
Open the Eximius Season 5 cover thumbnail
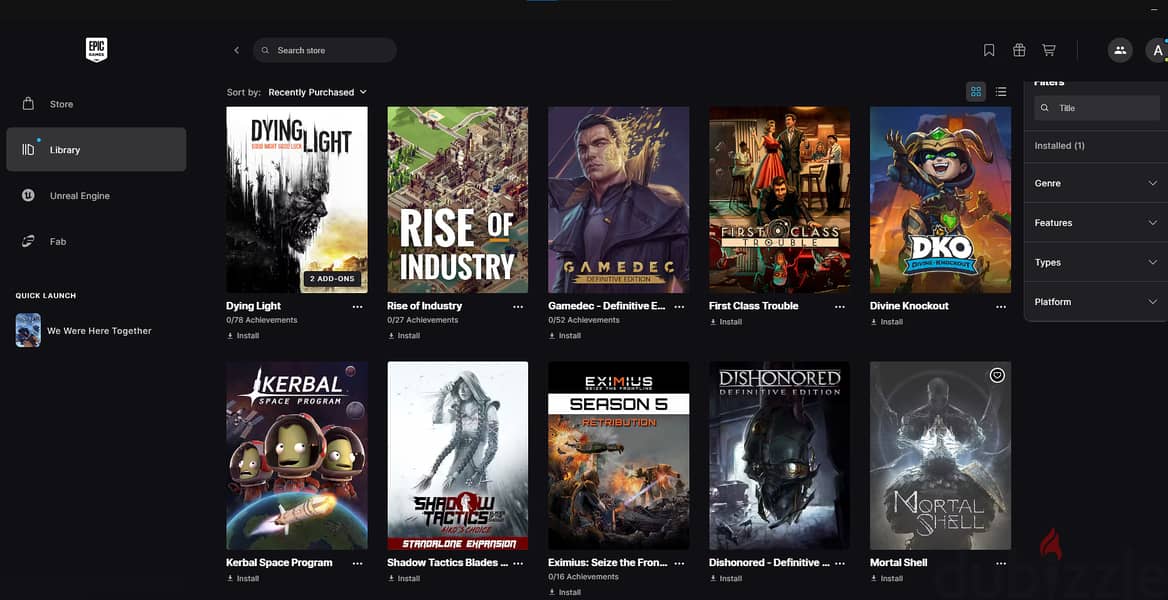618,455
